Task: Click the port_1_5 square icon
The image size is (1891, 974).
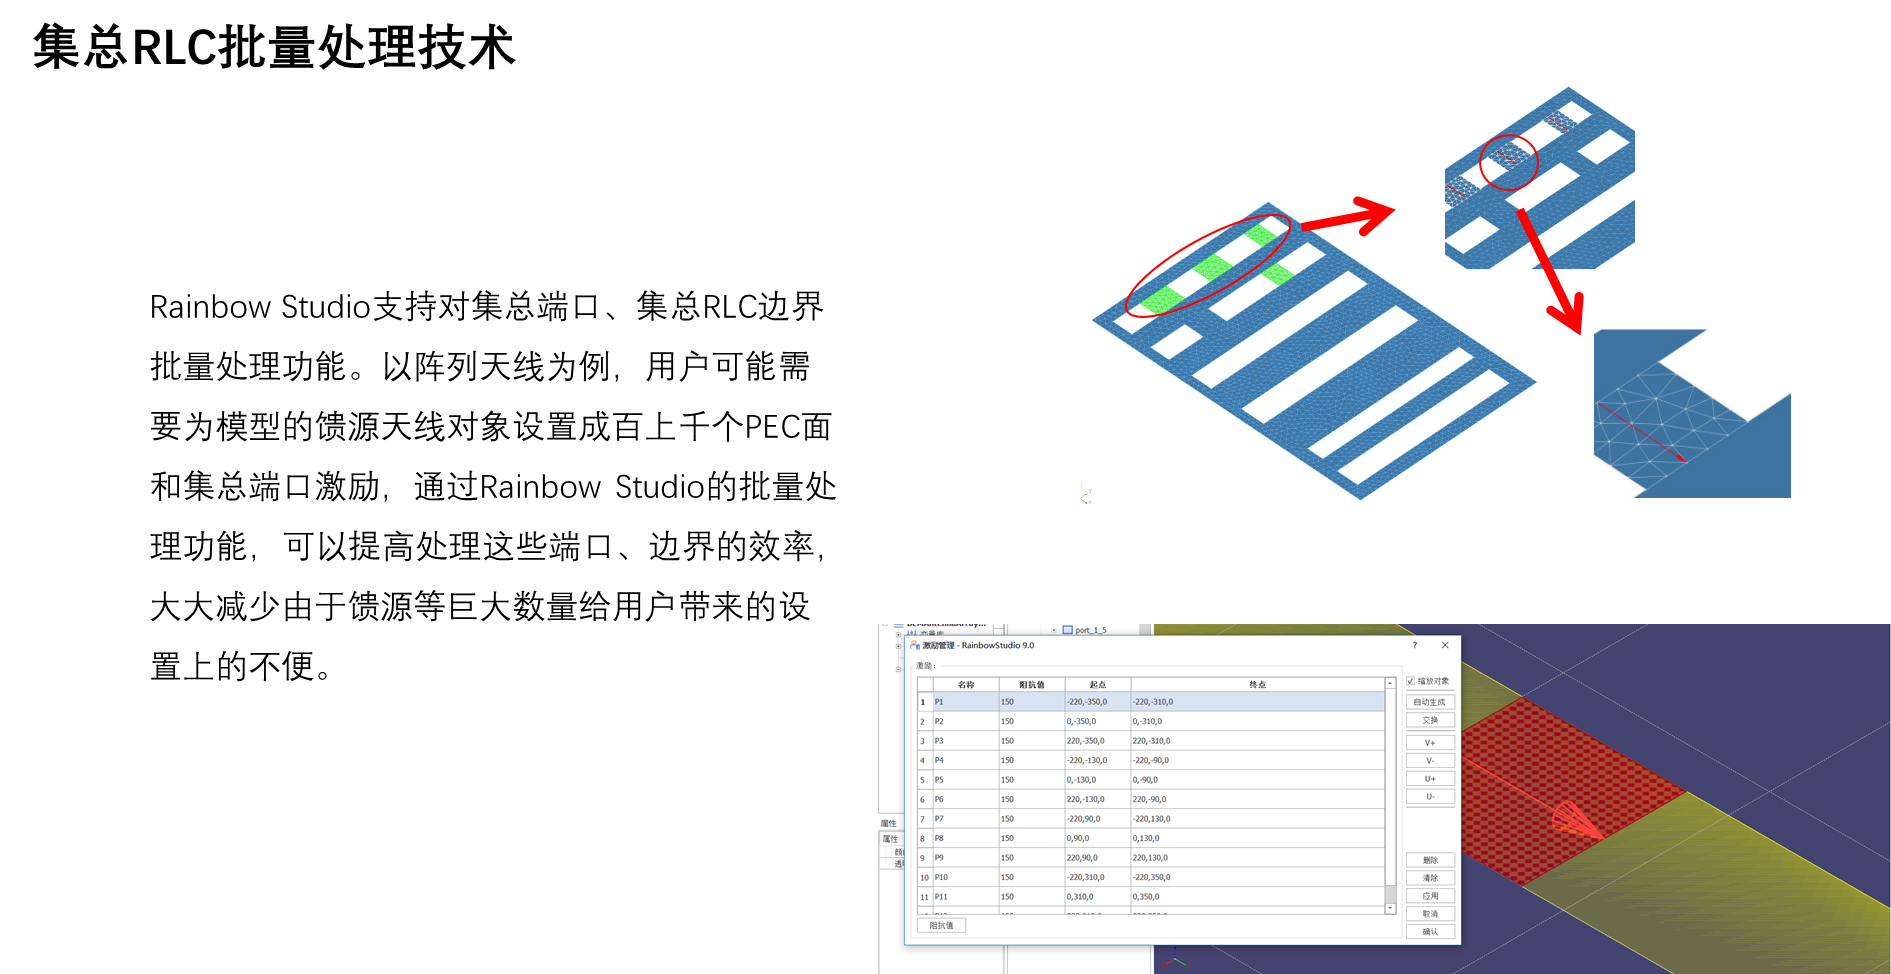Action: click(x=1067, y=630)
